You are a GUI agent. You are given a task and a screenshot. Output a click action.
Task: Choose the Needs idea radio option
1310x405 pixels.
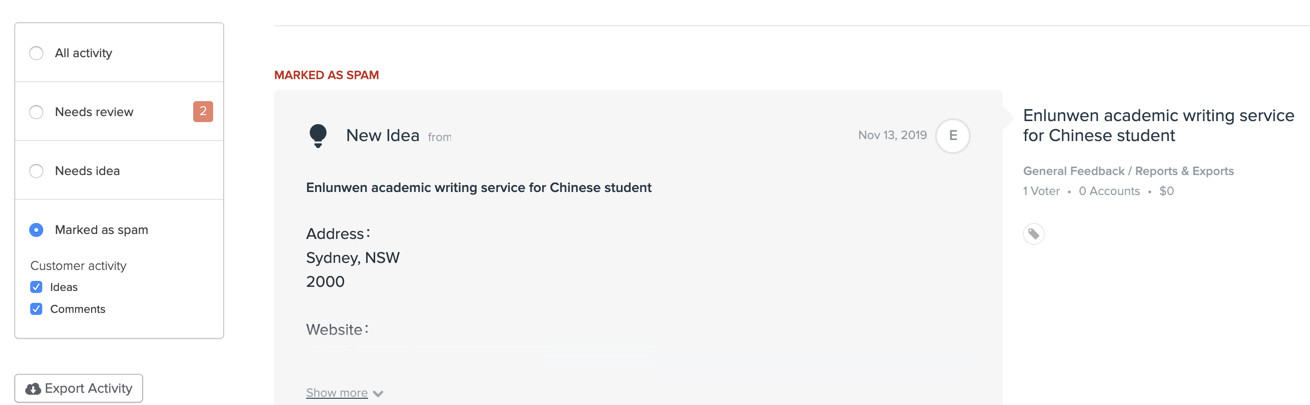point(36,171)
